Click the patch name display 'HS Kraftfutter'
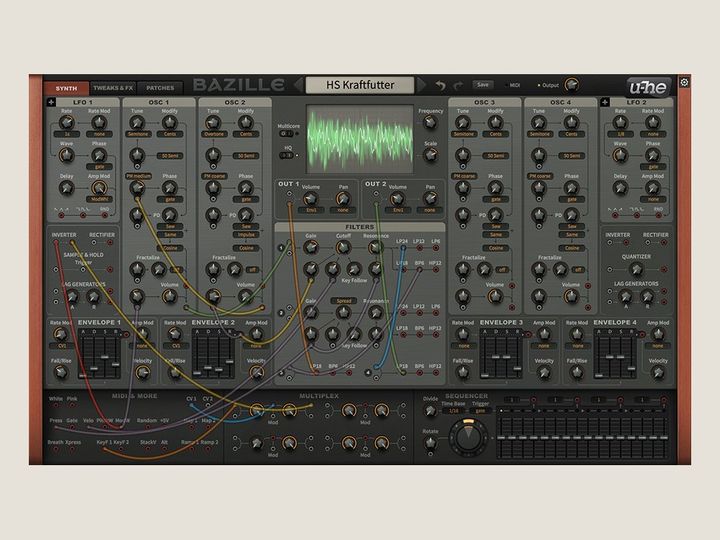Screen dimensions: 720x540 [360, 85]
